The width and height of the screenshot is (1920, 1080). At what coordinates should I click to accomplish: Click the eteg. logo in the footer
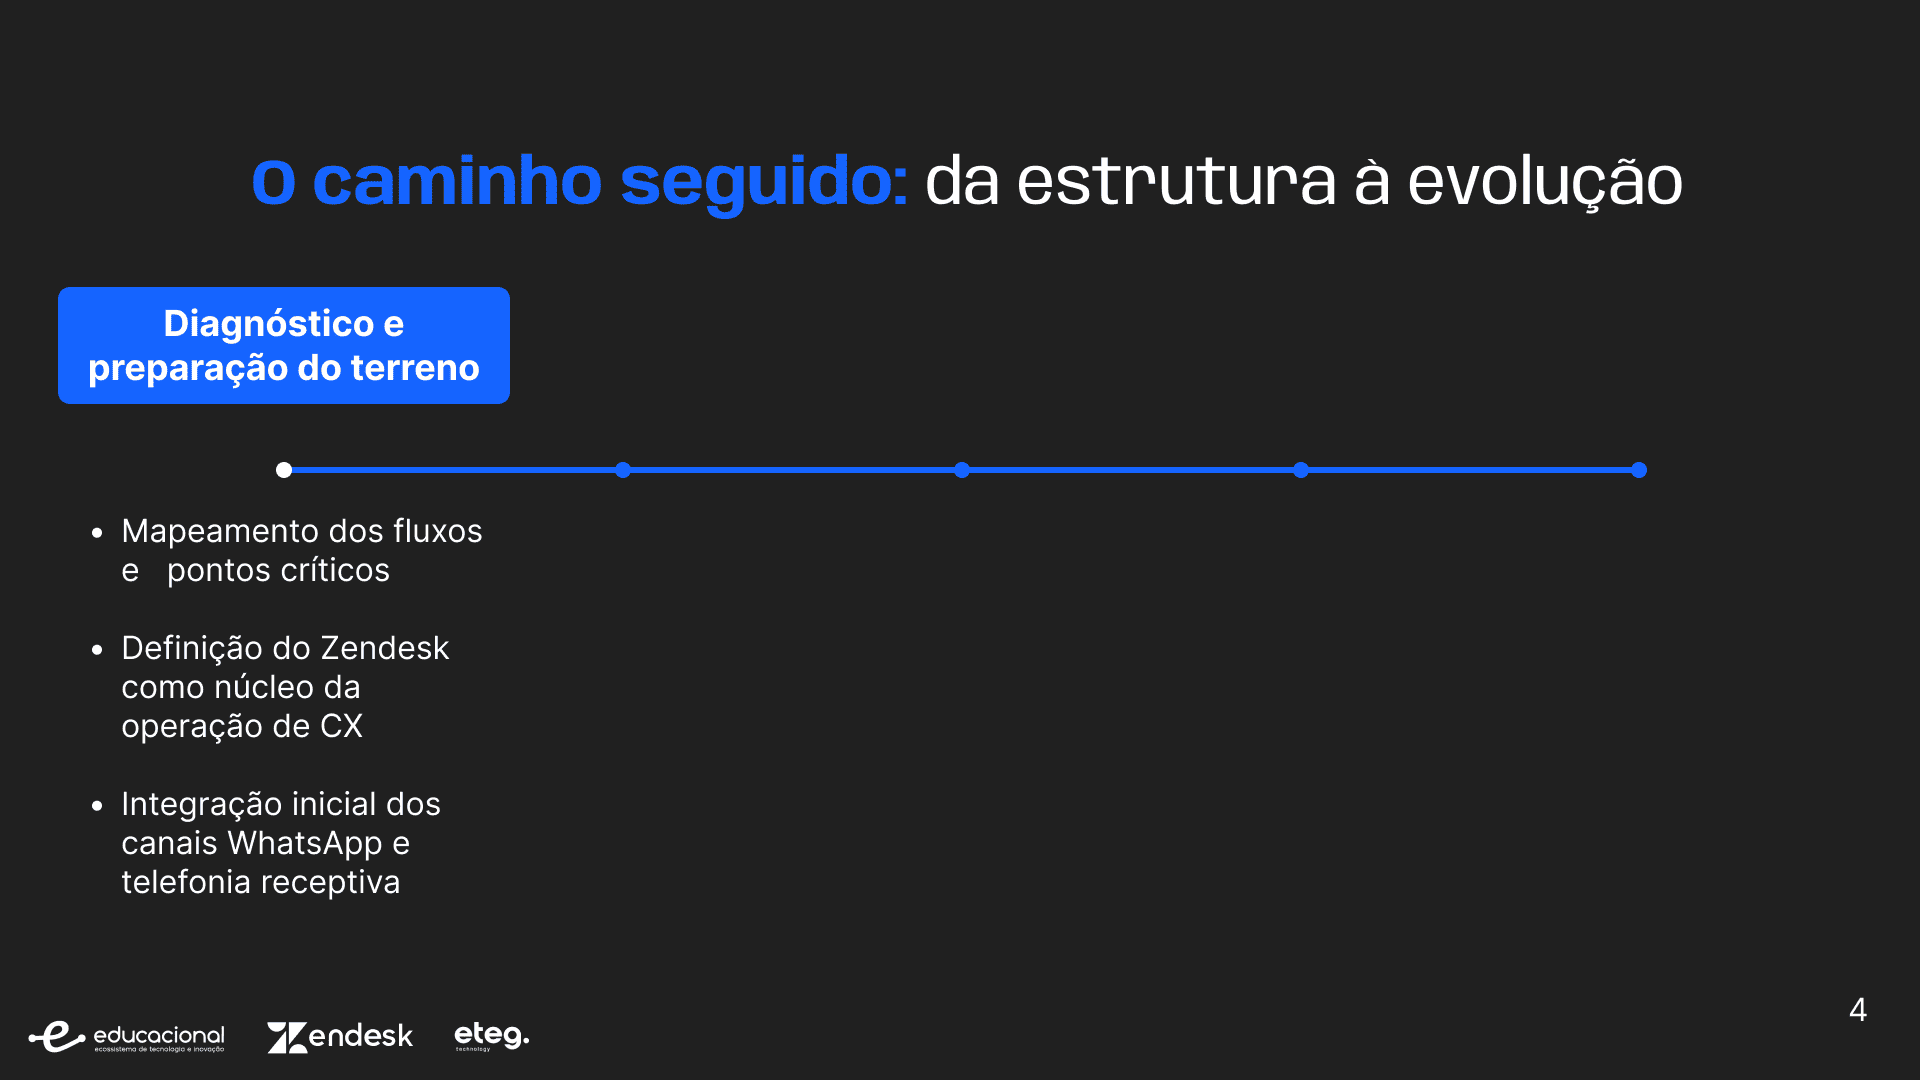point(491,1035)
